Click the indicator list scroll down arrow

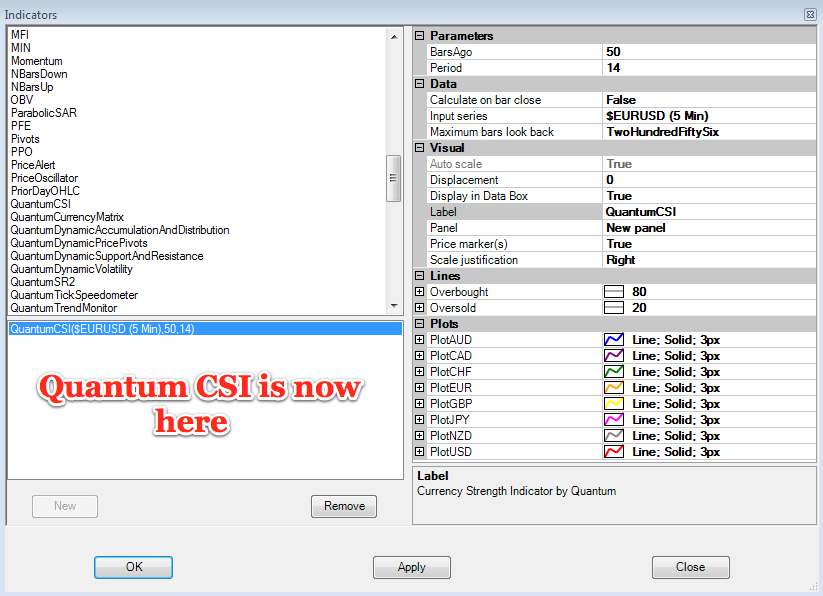(x=394, y=306)
